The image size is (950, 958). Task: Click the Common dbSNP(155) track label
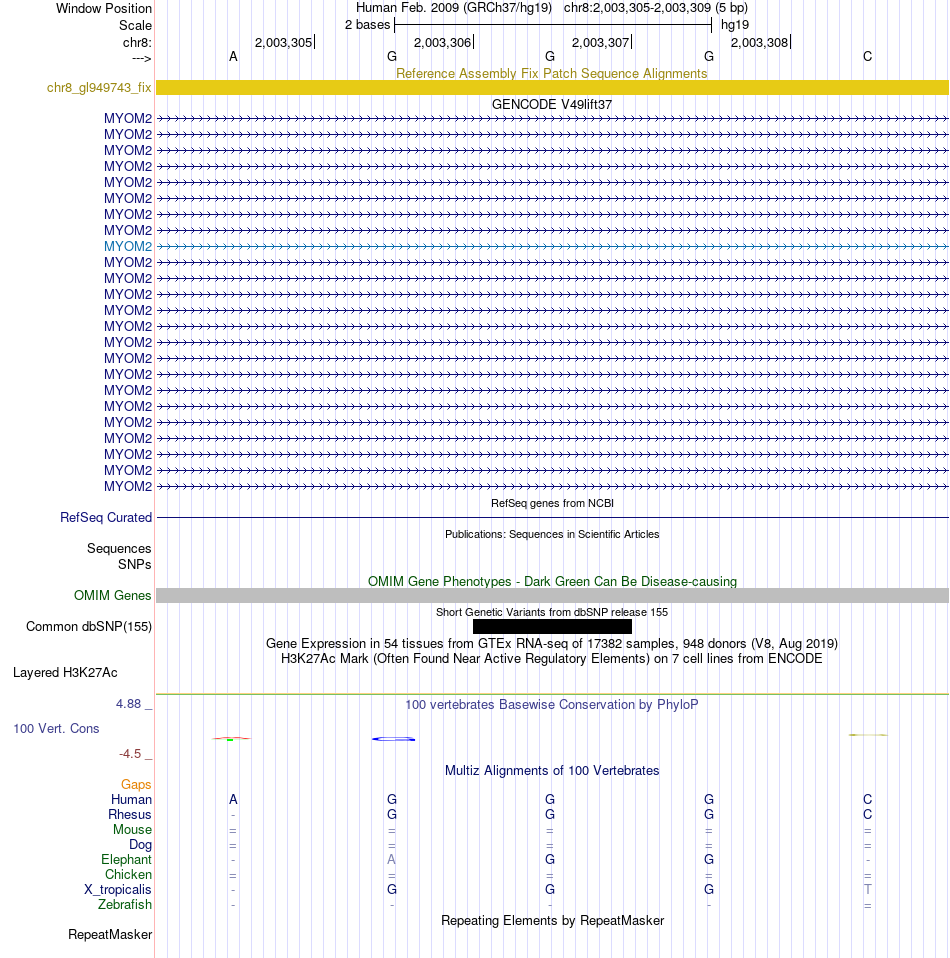(89, 627)
